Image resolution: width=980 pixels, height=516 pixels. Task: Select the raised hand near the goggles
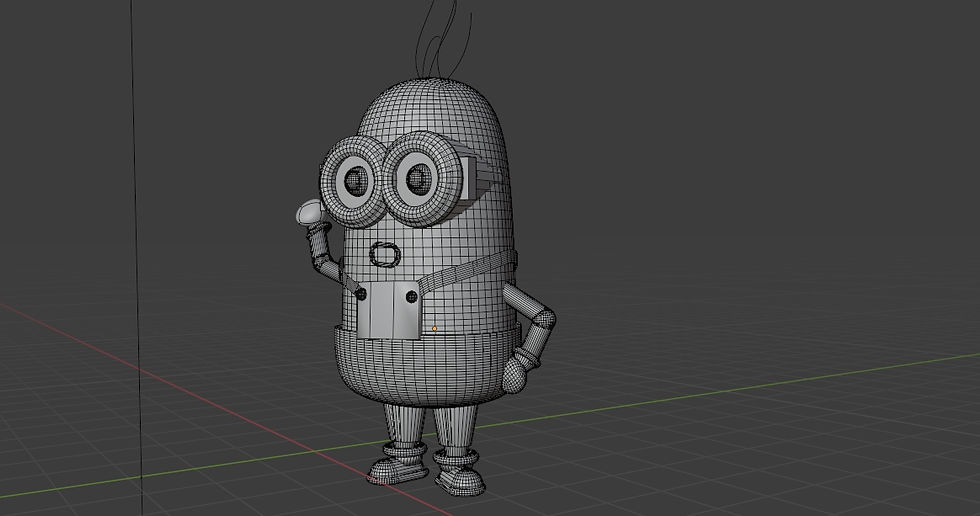(x=310, y=213)
